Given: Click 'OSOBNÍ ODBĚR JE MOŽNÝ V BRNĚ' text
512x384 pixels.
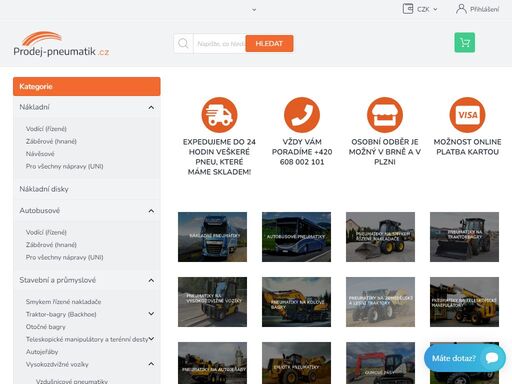Looking at the screenshot, I should pyautogui.click(x=385, y=152).
